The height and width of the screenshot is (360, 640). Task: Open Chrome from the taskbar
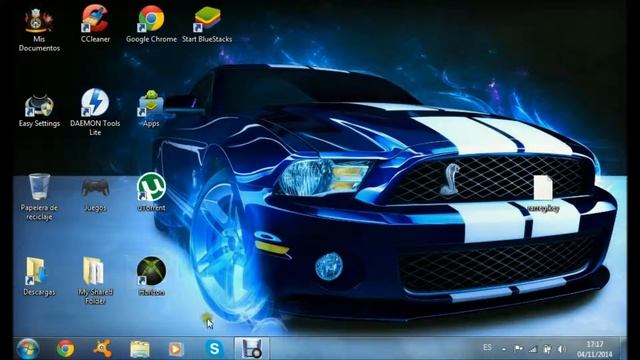coord(65,349)
